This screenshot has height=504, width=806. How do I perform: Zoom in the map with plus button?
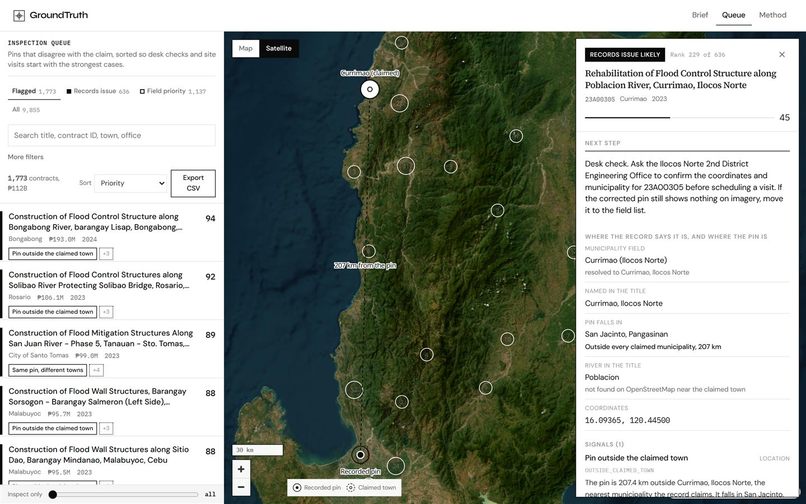tap(241, 469)
